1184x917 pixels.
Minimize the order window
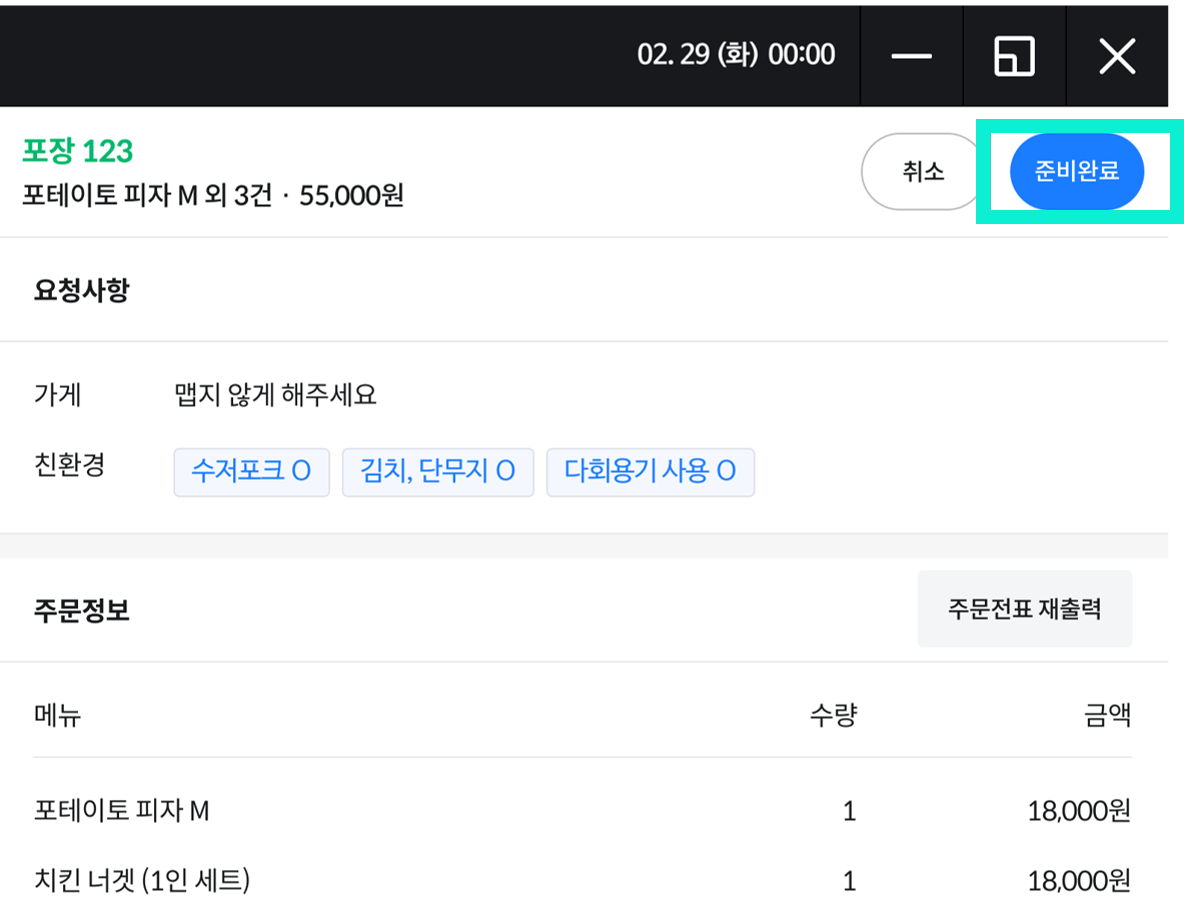pyautogui.click(x=911, y=56)
